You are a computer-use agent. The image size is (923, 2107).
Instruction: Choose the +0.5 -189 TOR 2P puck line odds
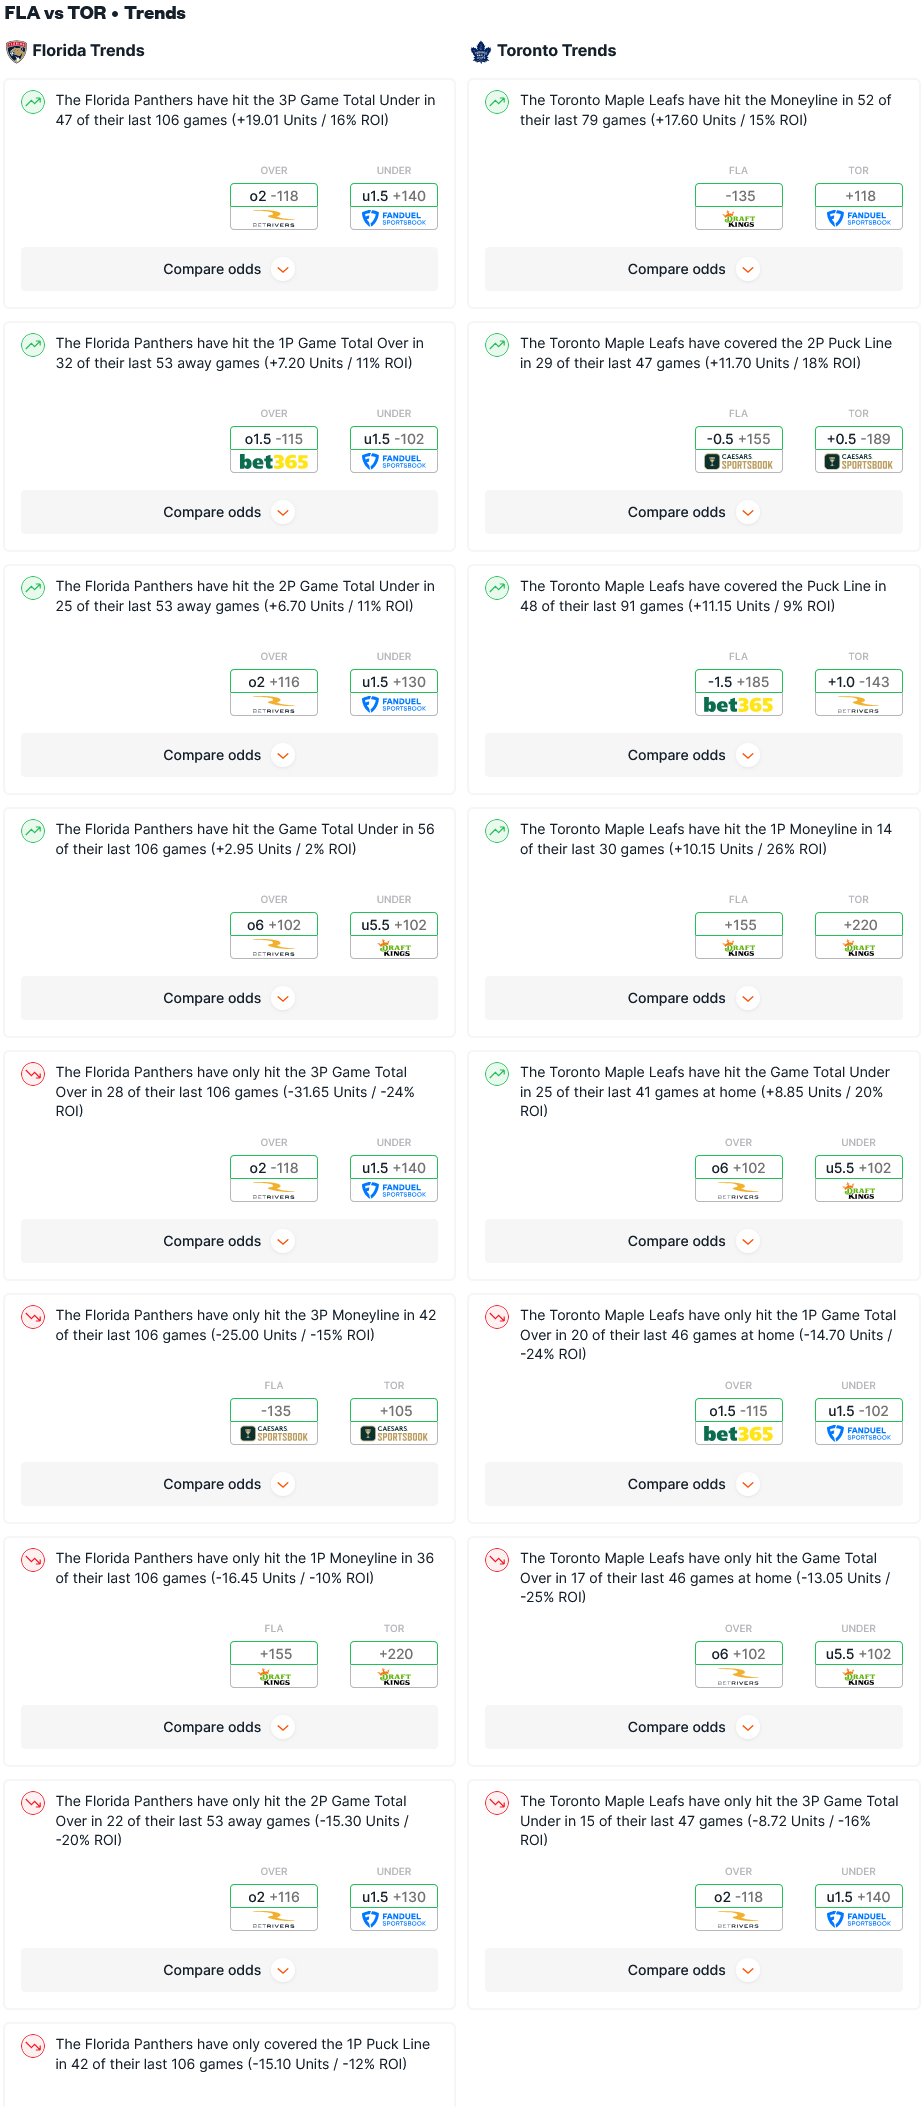pyautogui.click(x=859, y=439)
